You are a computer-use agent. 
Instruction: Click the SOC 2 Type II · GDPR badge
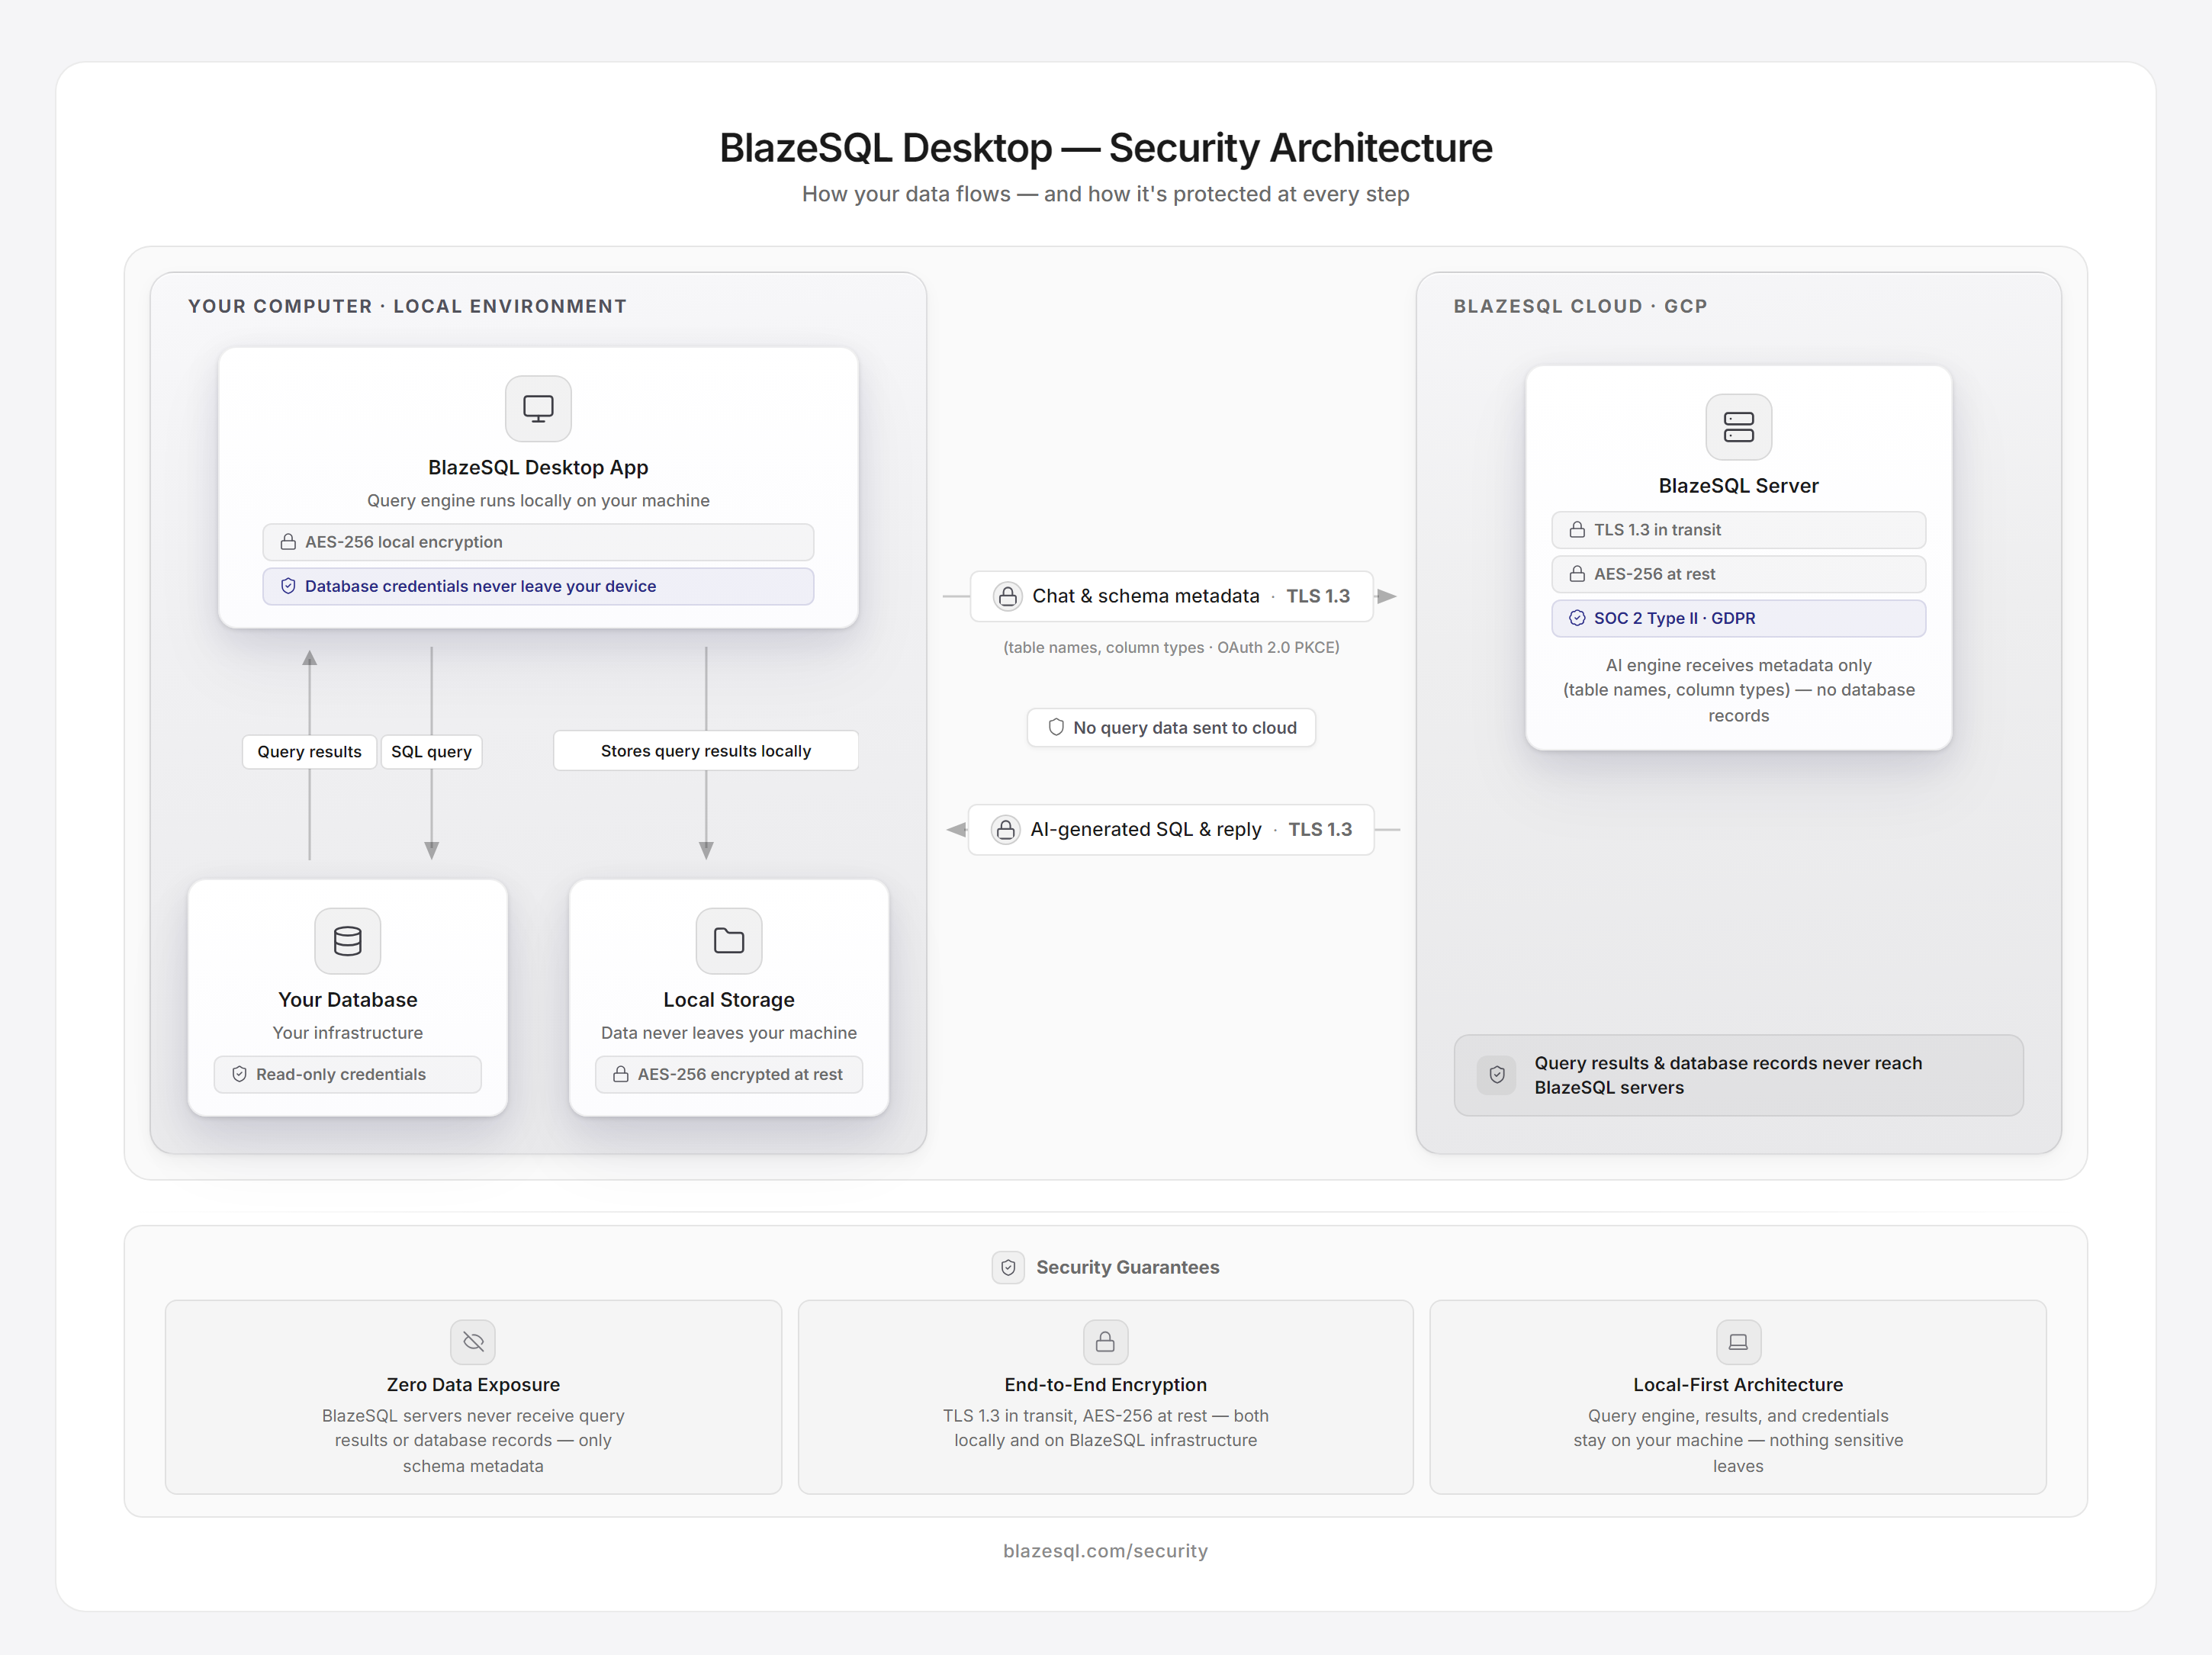1738,618
